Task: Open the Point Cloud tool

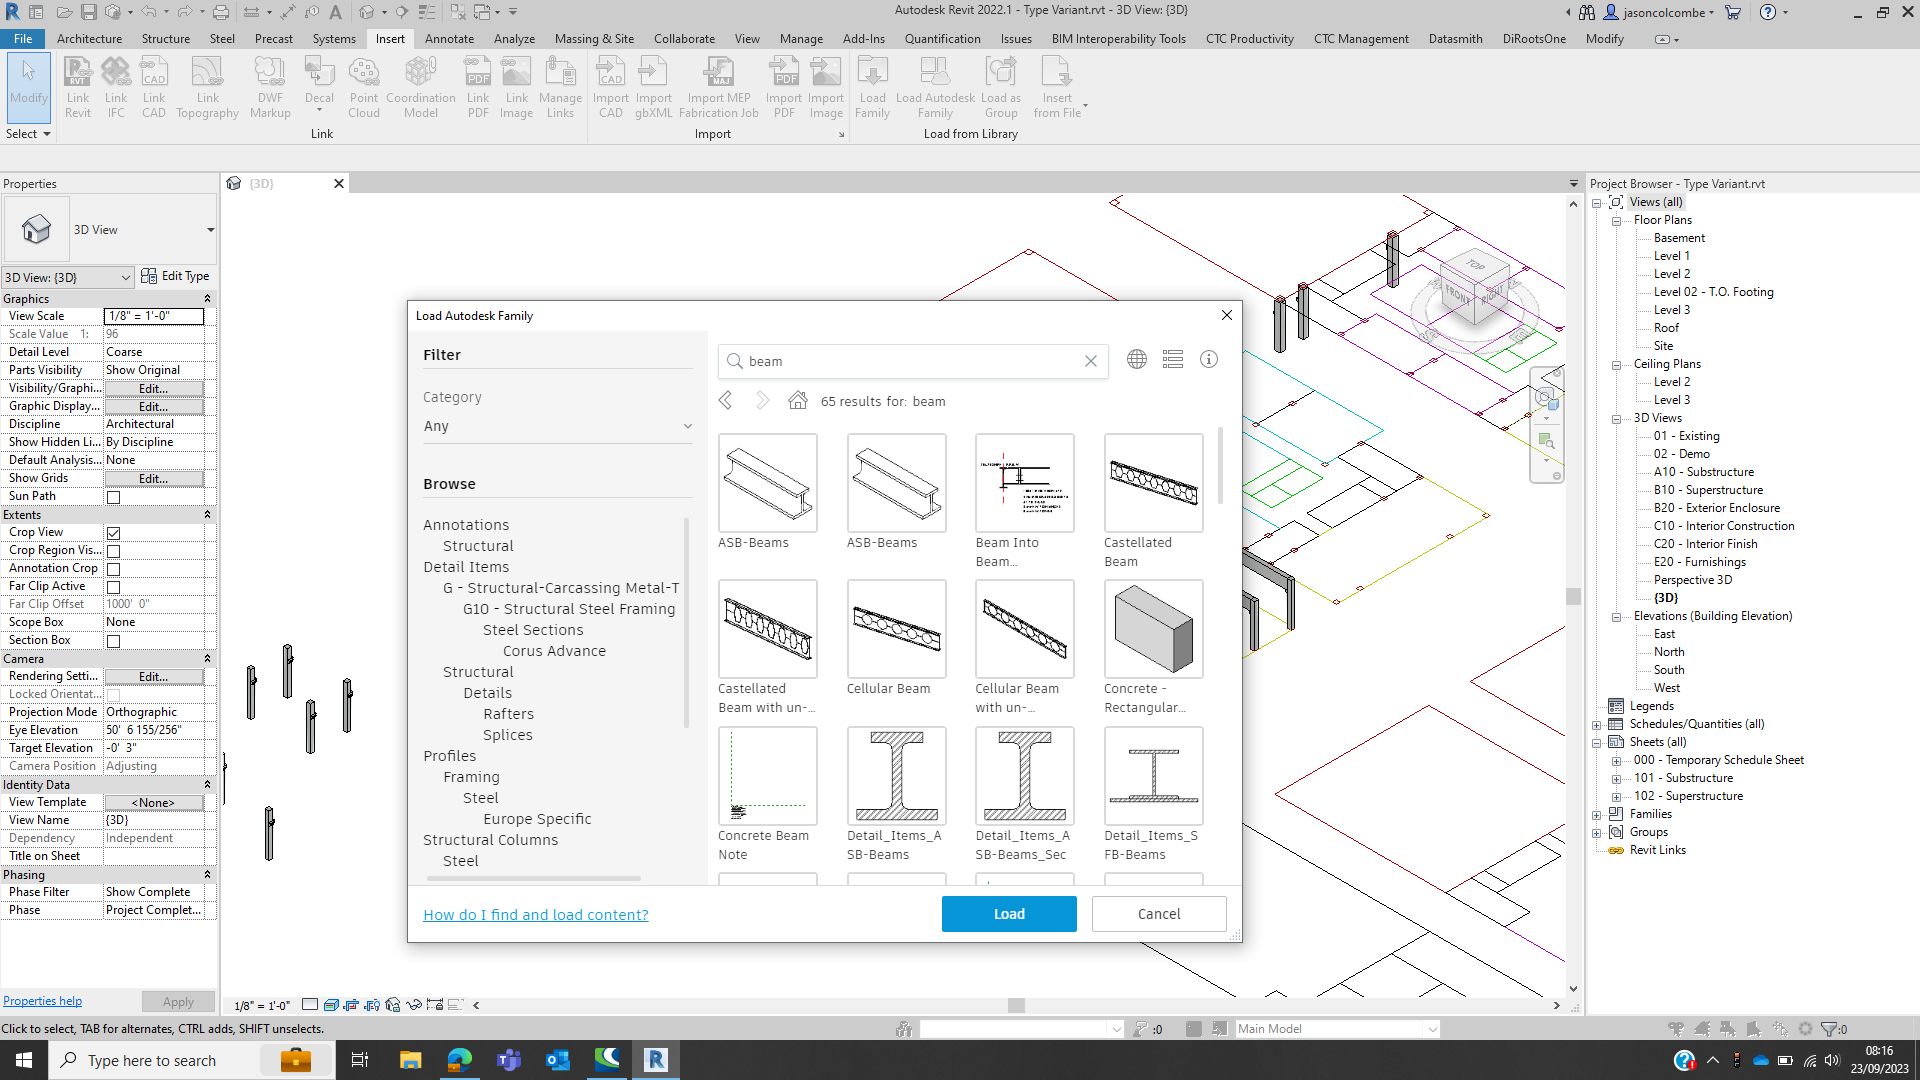Action: [363, 85]
